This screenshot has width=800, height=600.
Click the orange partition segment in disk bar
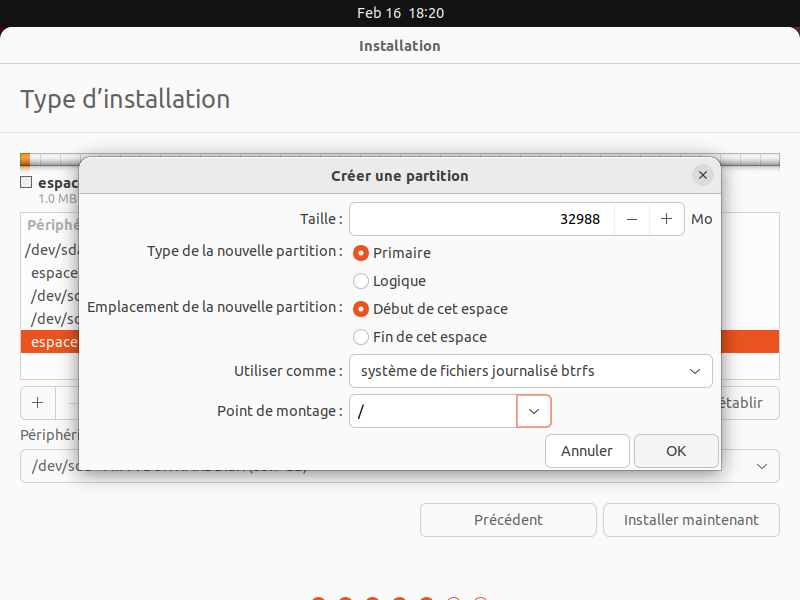tap(25, 160)
